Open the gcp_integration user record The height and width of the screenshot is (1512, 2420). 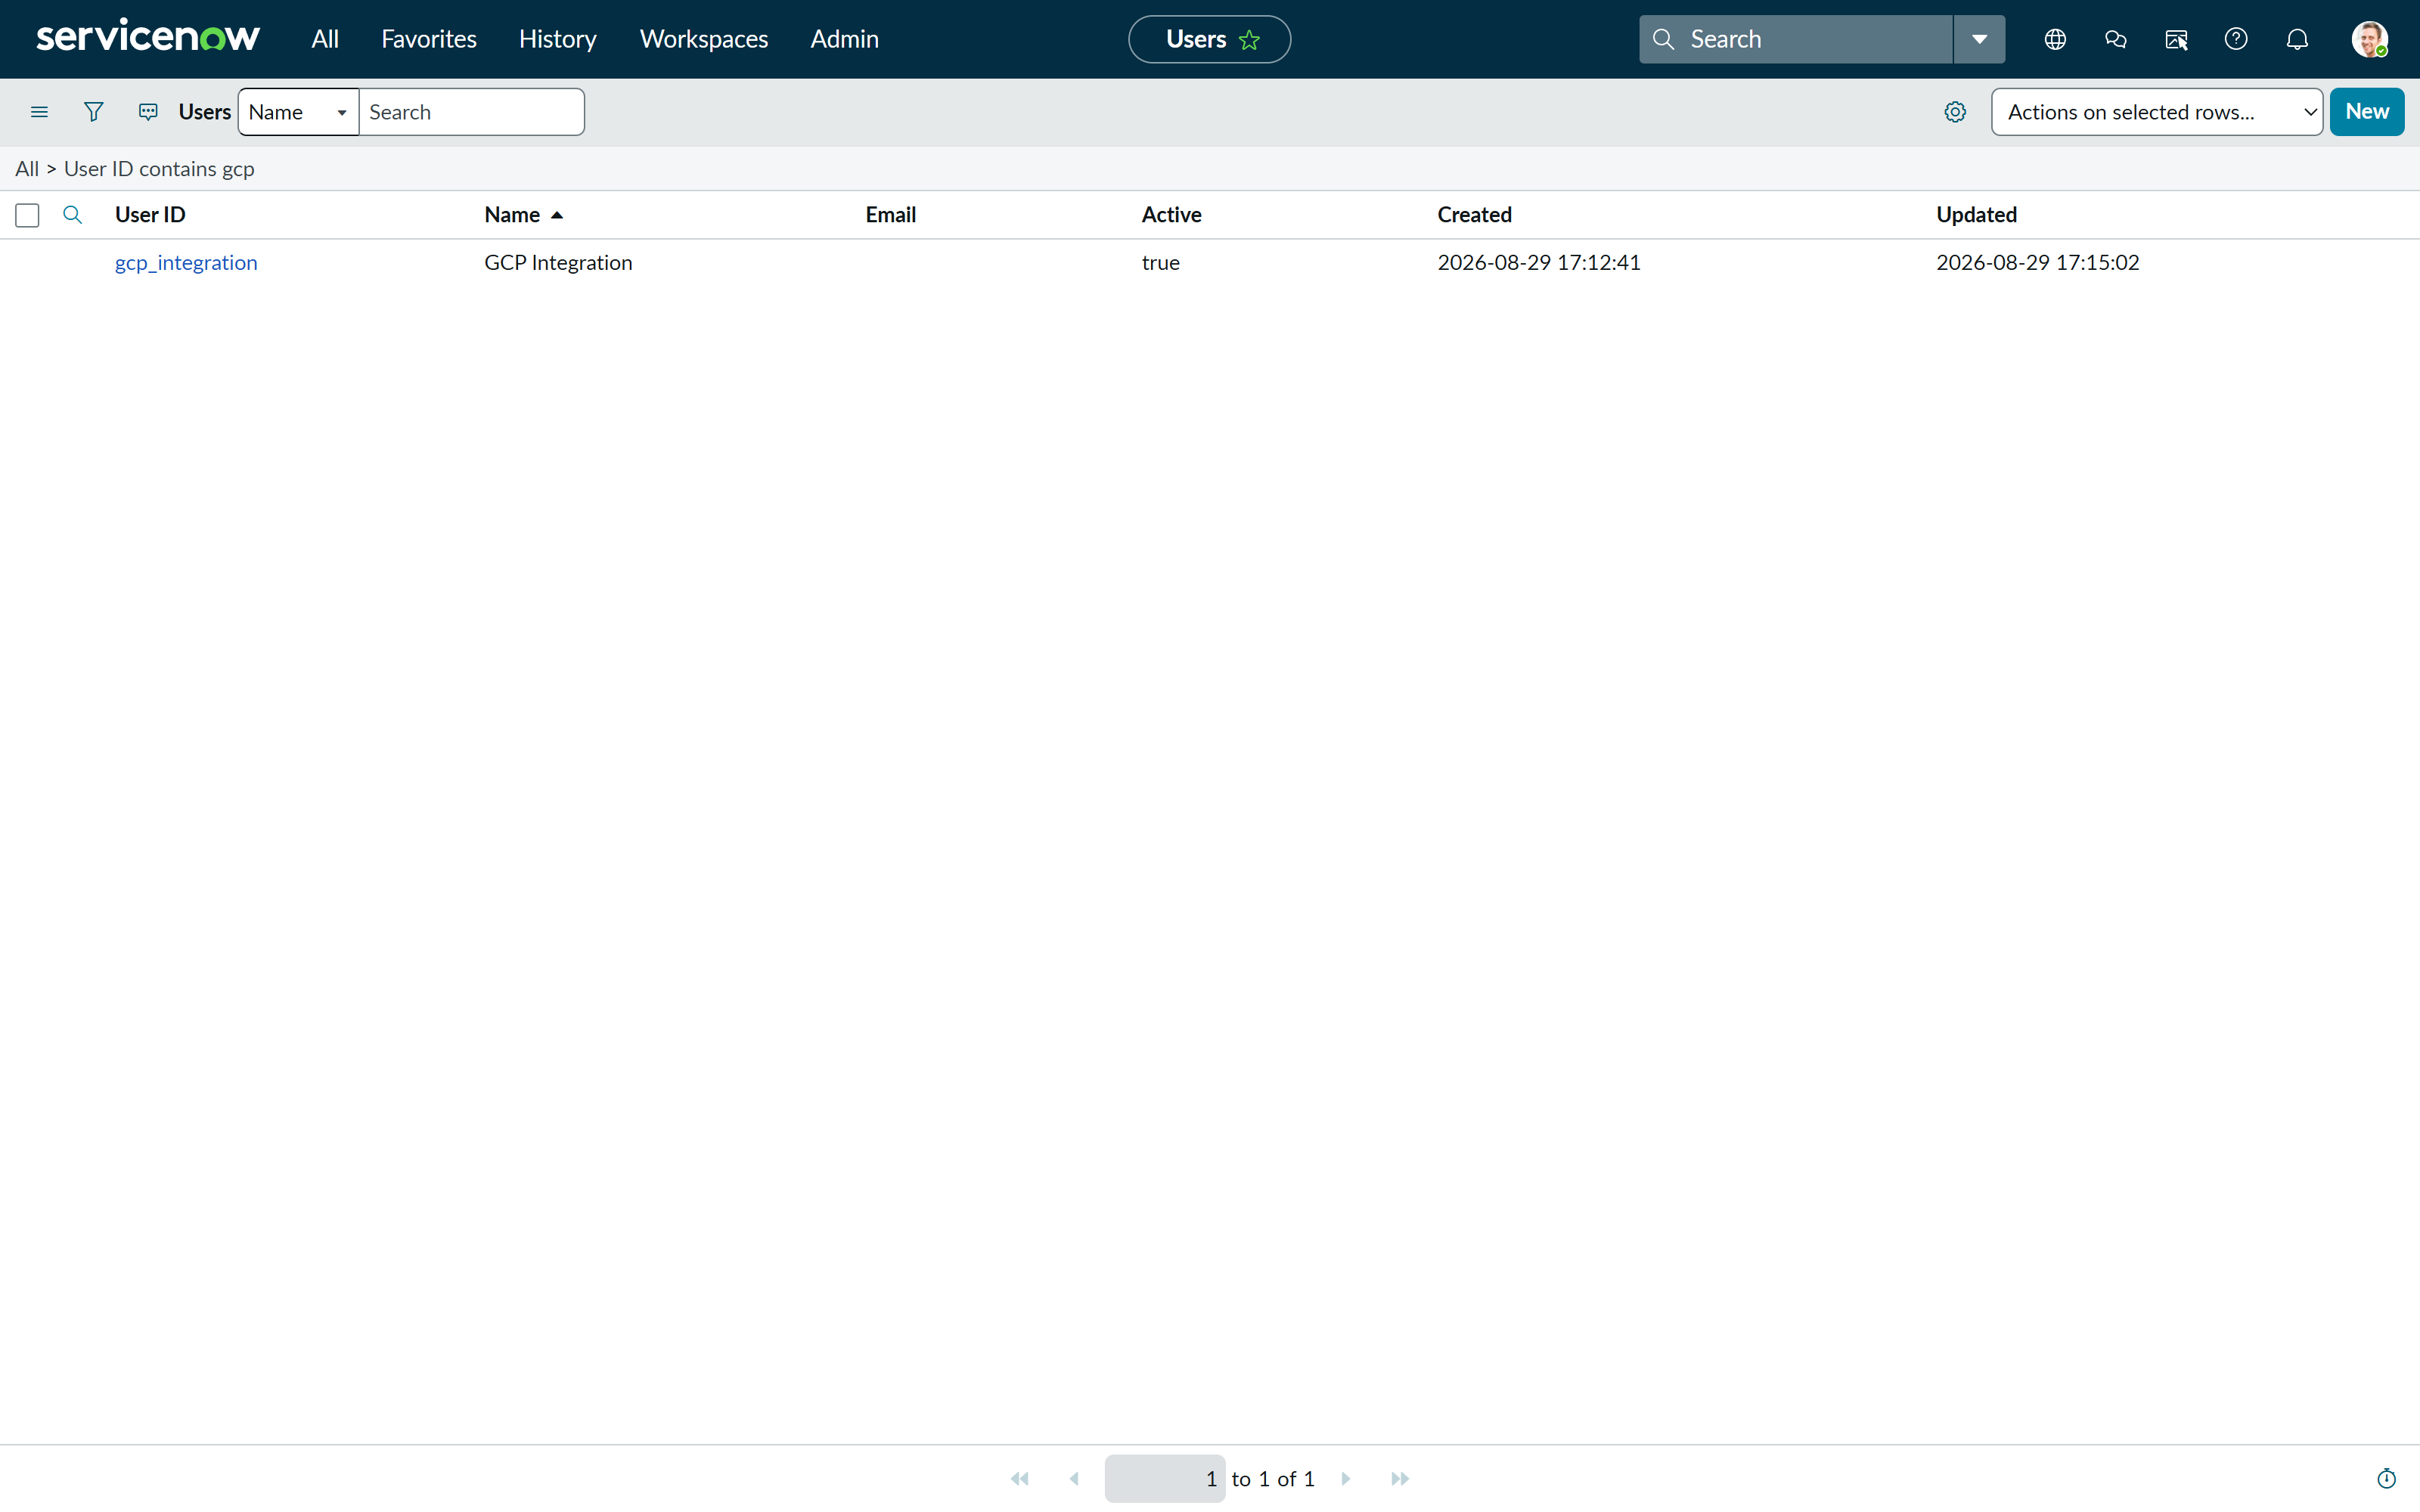point(186,262)
